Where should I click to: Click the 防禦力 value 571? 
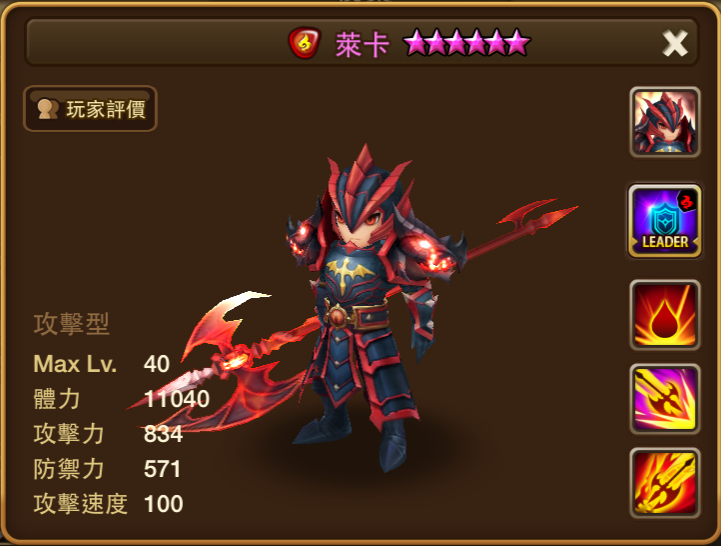[162, 469]
